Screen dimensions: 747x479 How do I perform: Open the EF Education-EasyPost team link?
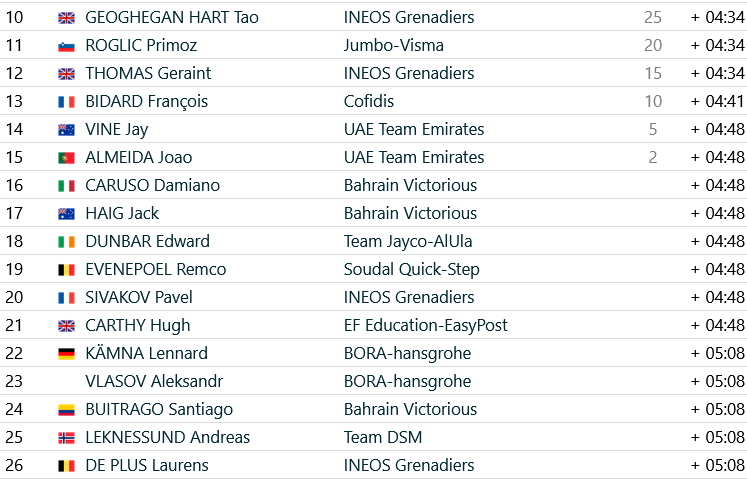(425, 326)
